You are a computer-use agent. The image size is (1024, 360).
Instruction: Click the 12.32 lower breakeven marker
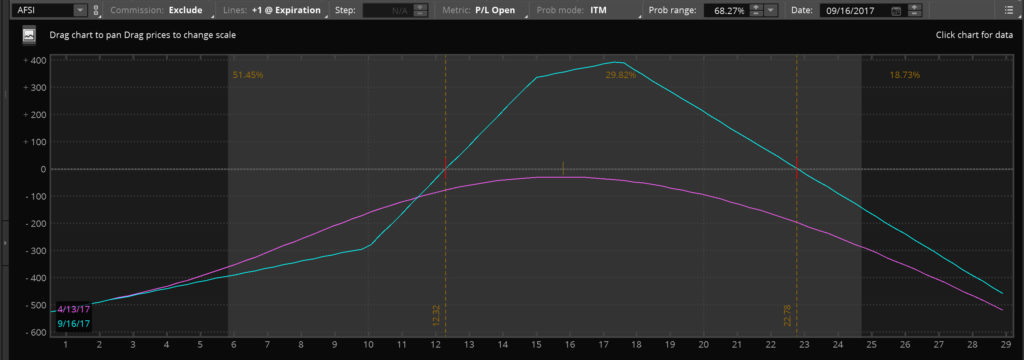tap(436, 316)
